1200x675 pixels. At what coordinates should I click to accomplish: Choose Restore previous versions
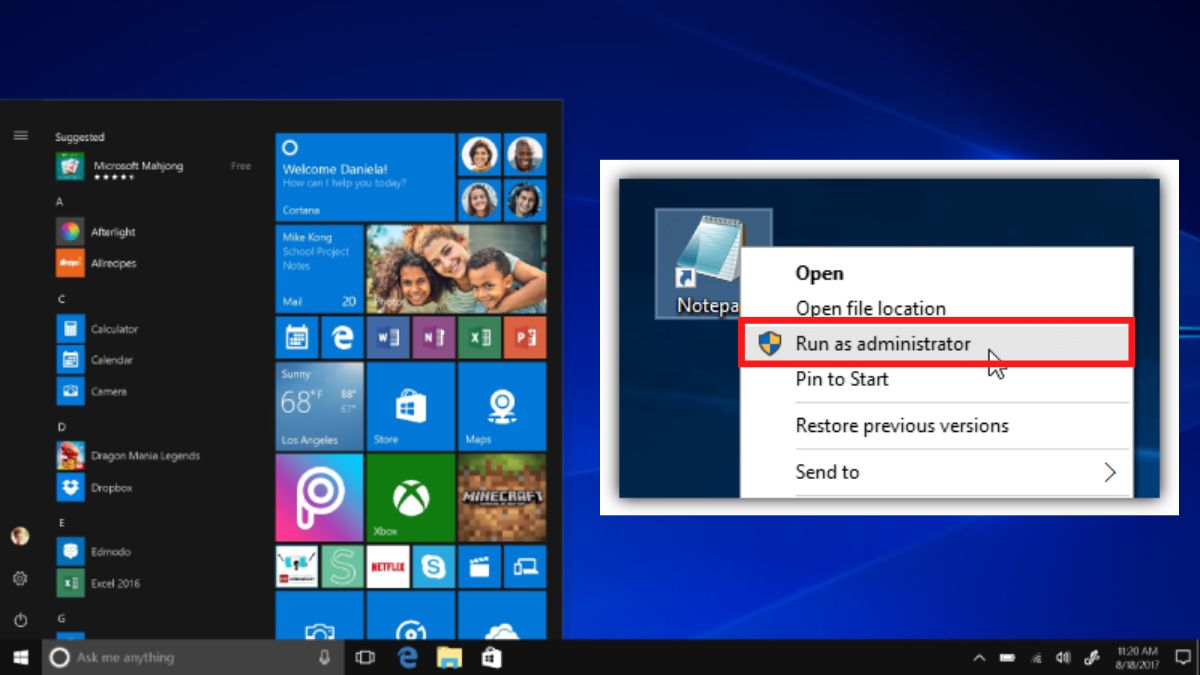[902, 426]
